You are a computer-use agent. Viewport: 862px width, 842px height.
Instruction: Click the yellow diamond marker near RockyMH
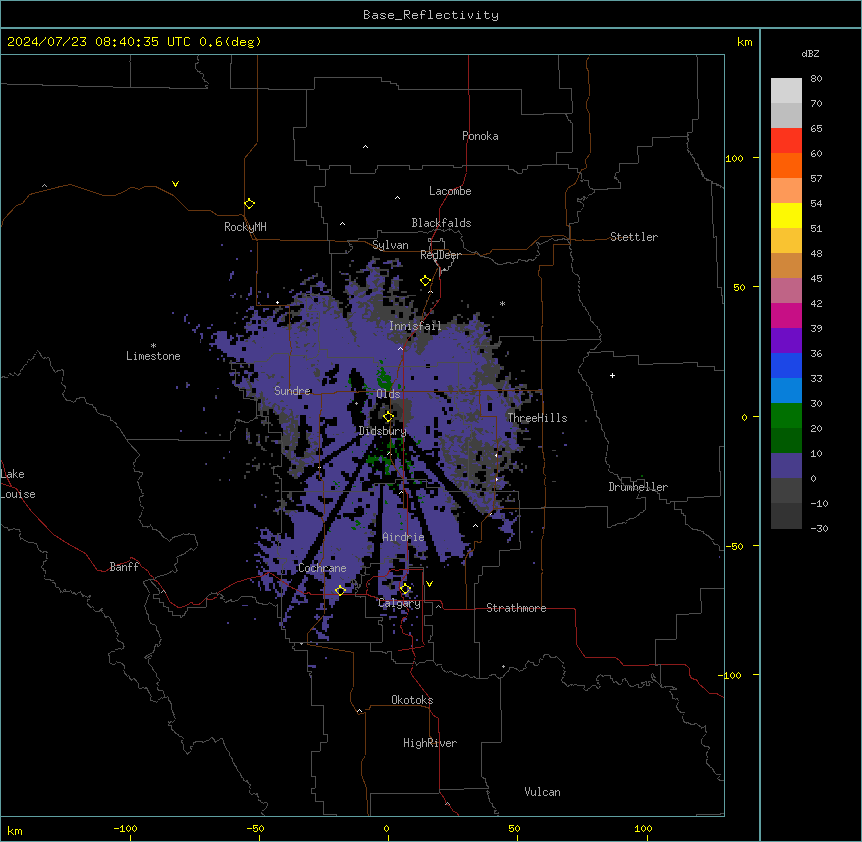click(x=249, y=203)
